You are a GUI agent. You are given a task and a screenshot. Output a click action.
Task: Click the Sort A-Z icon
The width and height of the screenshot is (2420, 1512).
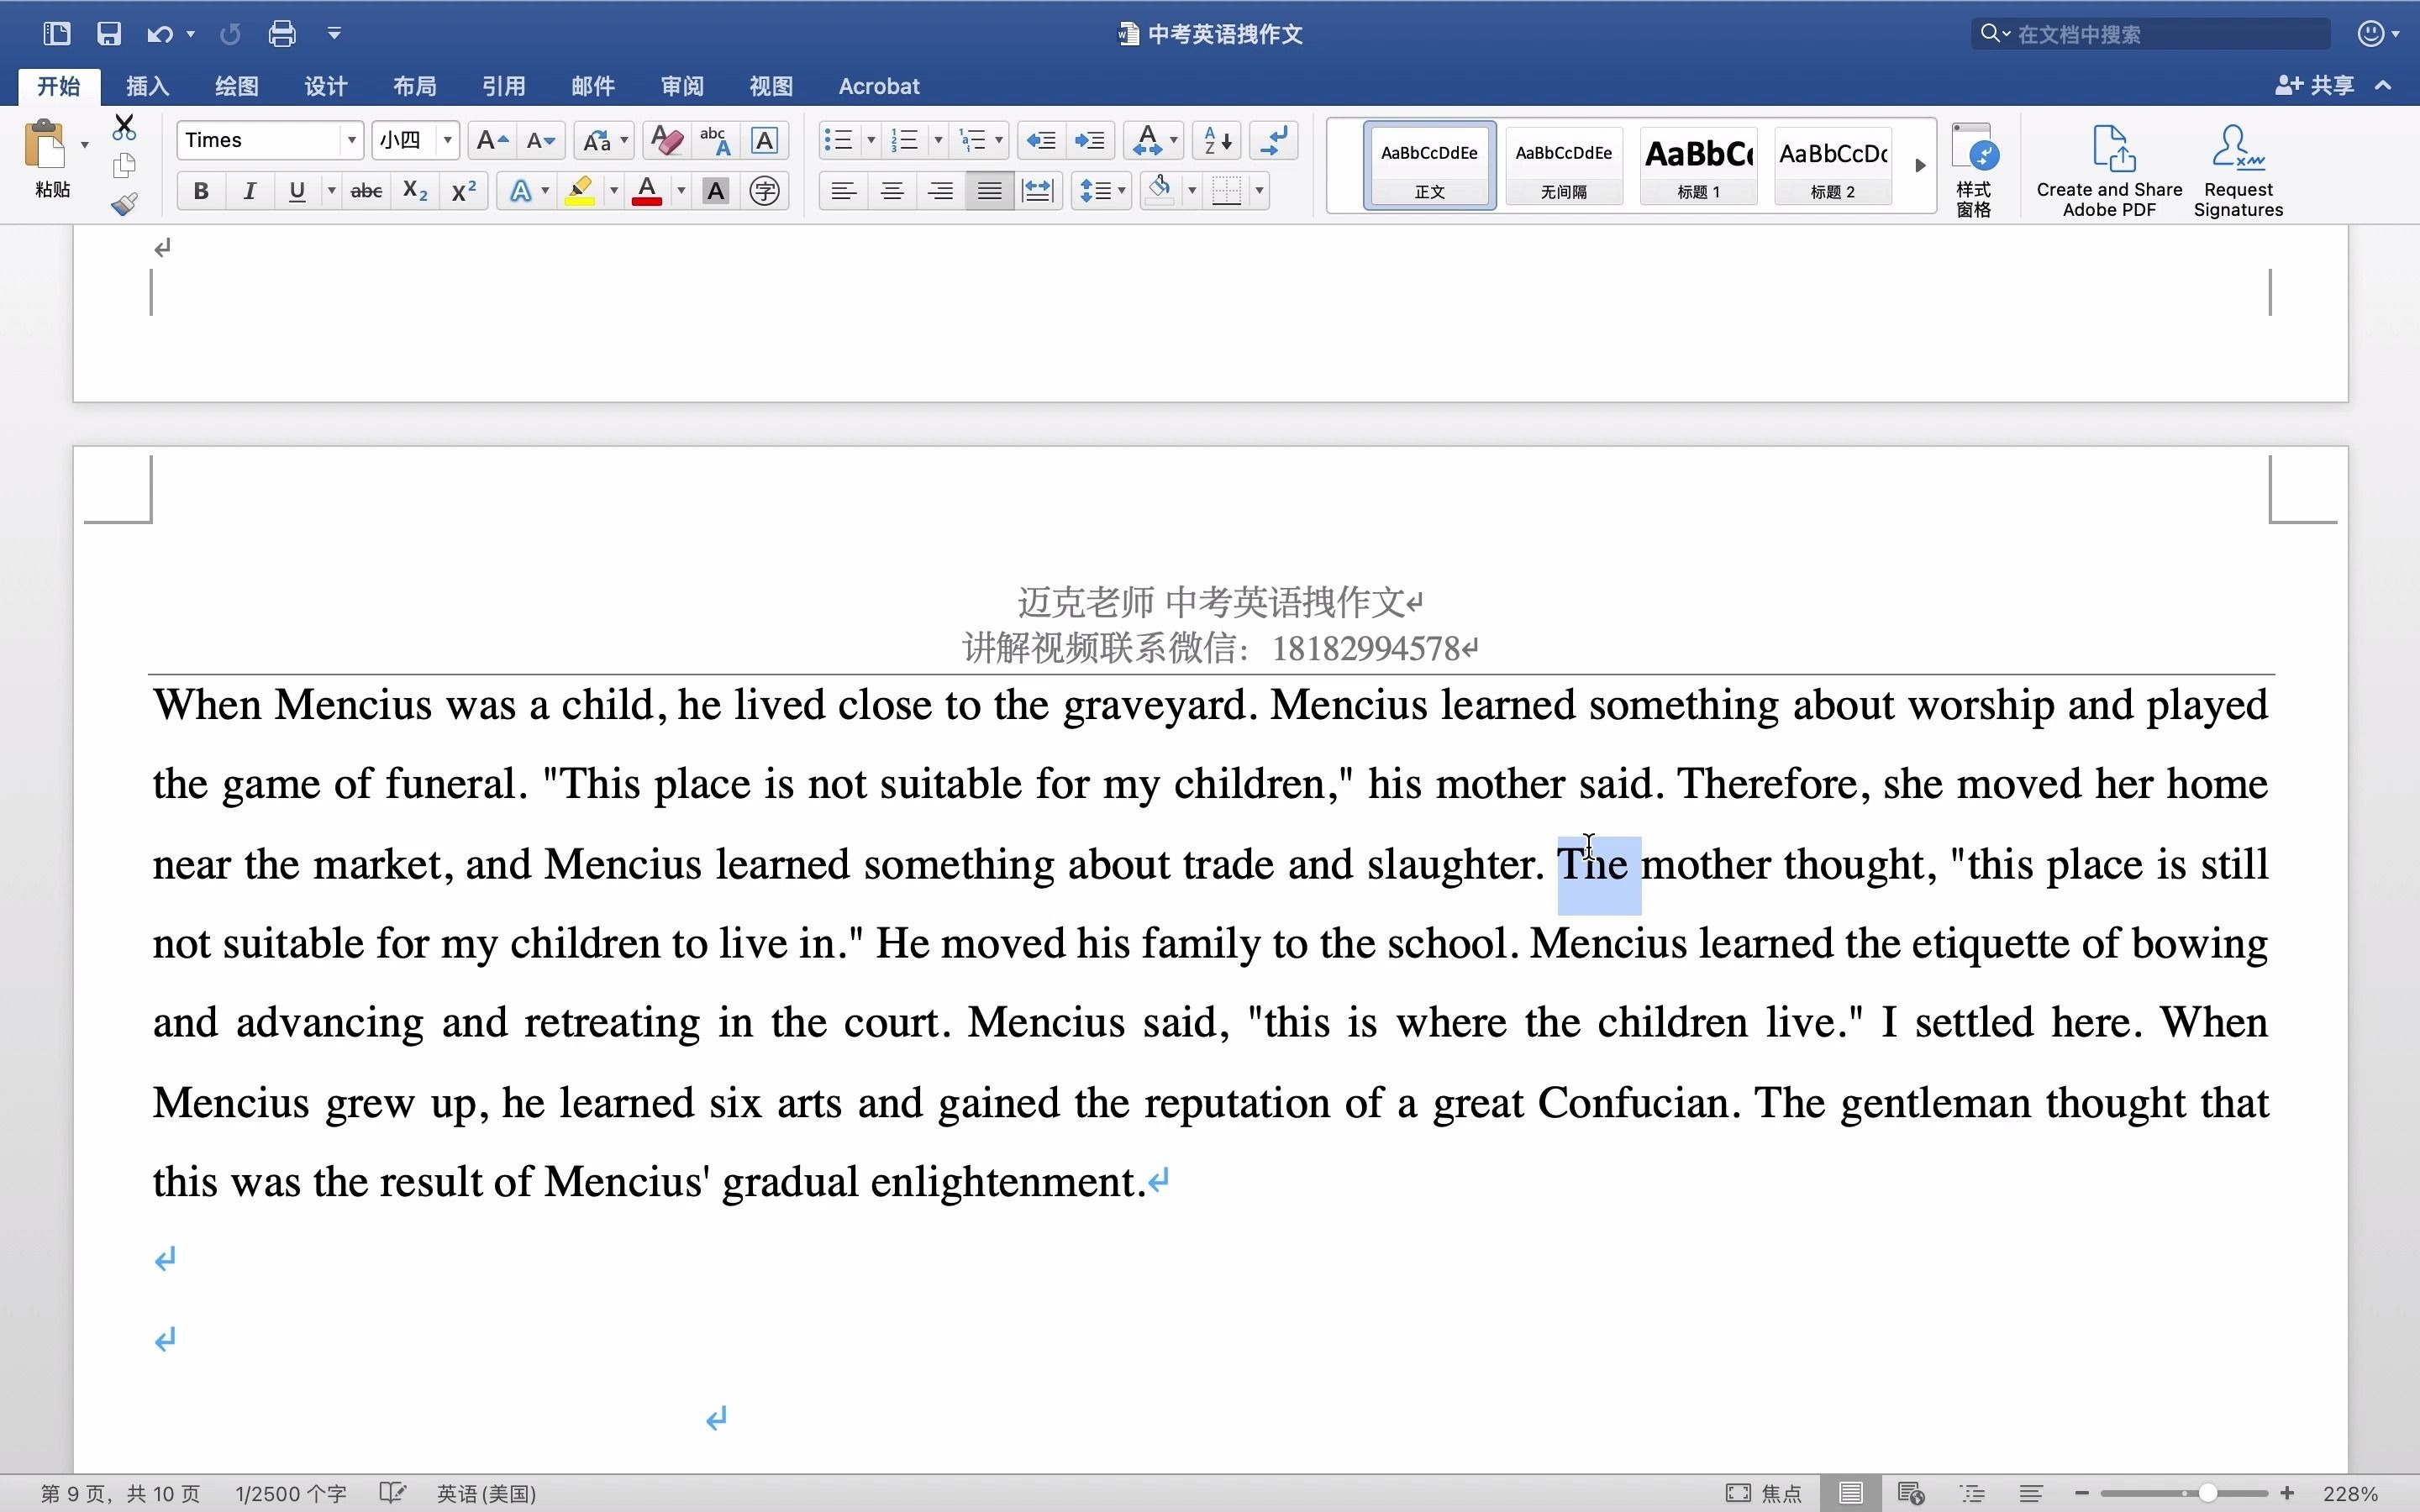[1217, 141]
